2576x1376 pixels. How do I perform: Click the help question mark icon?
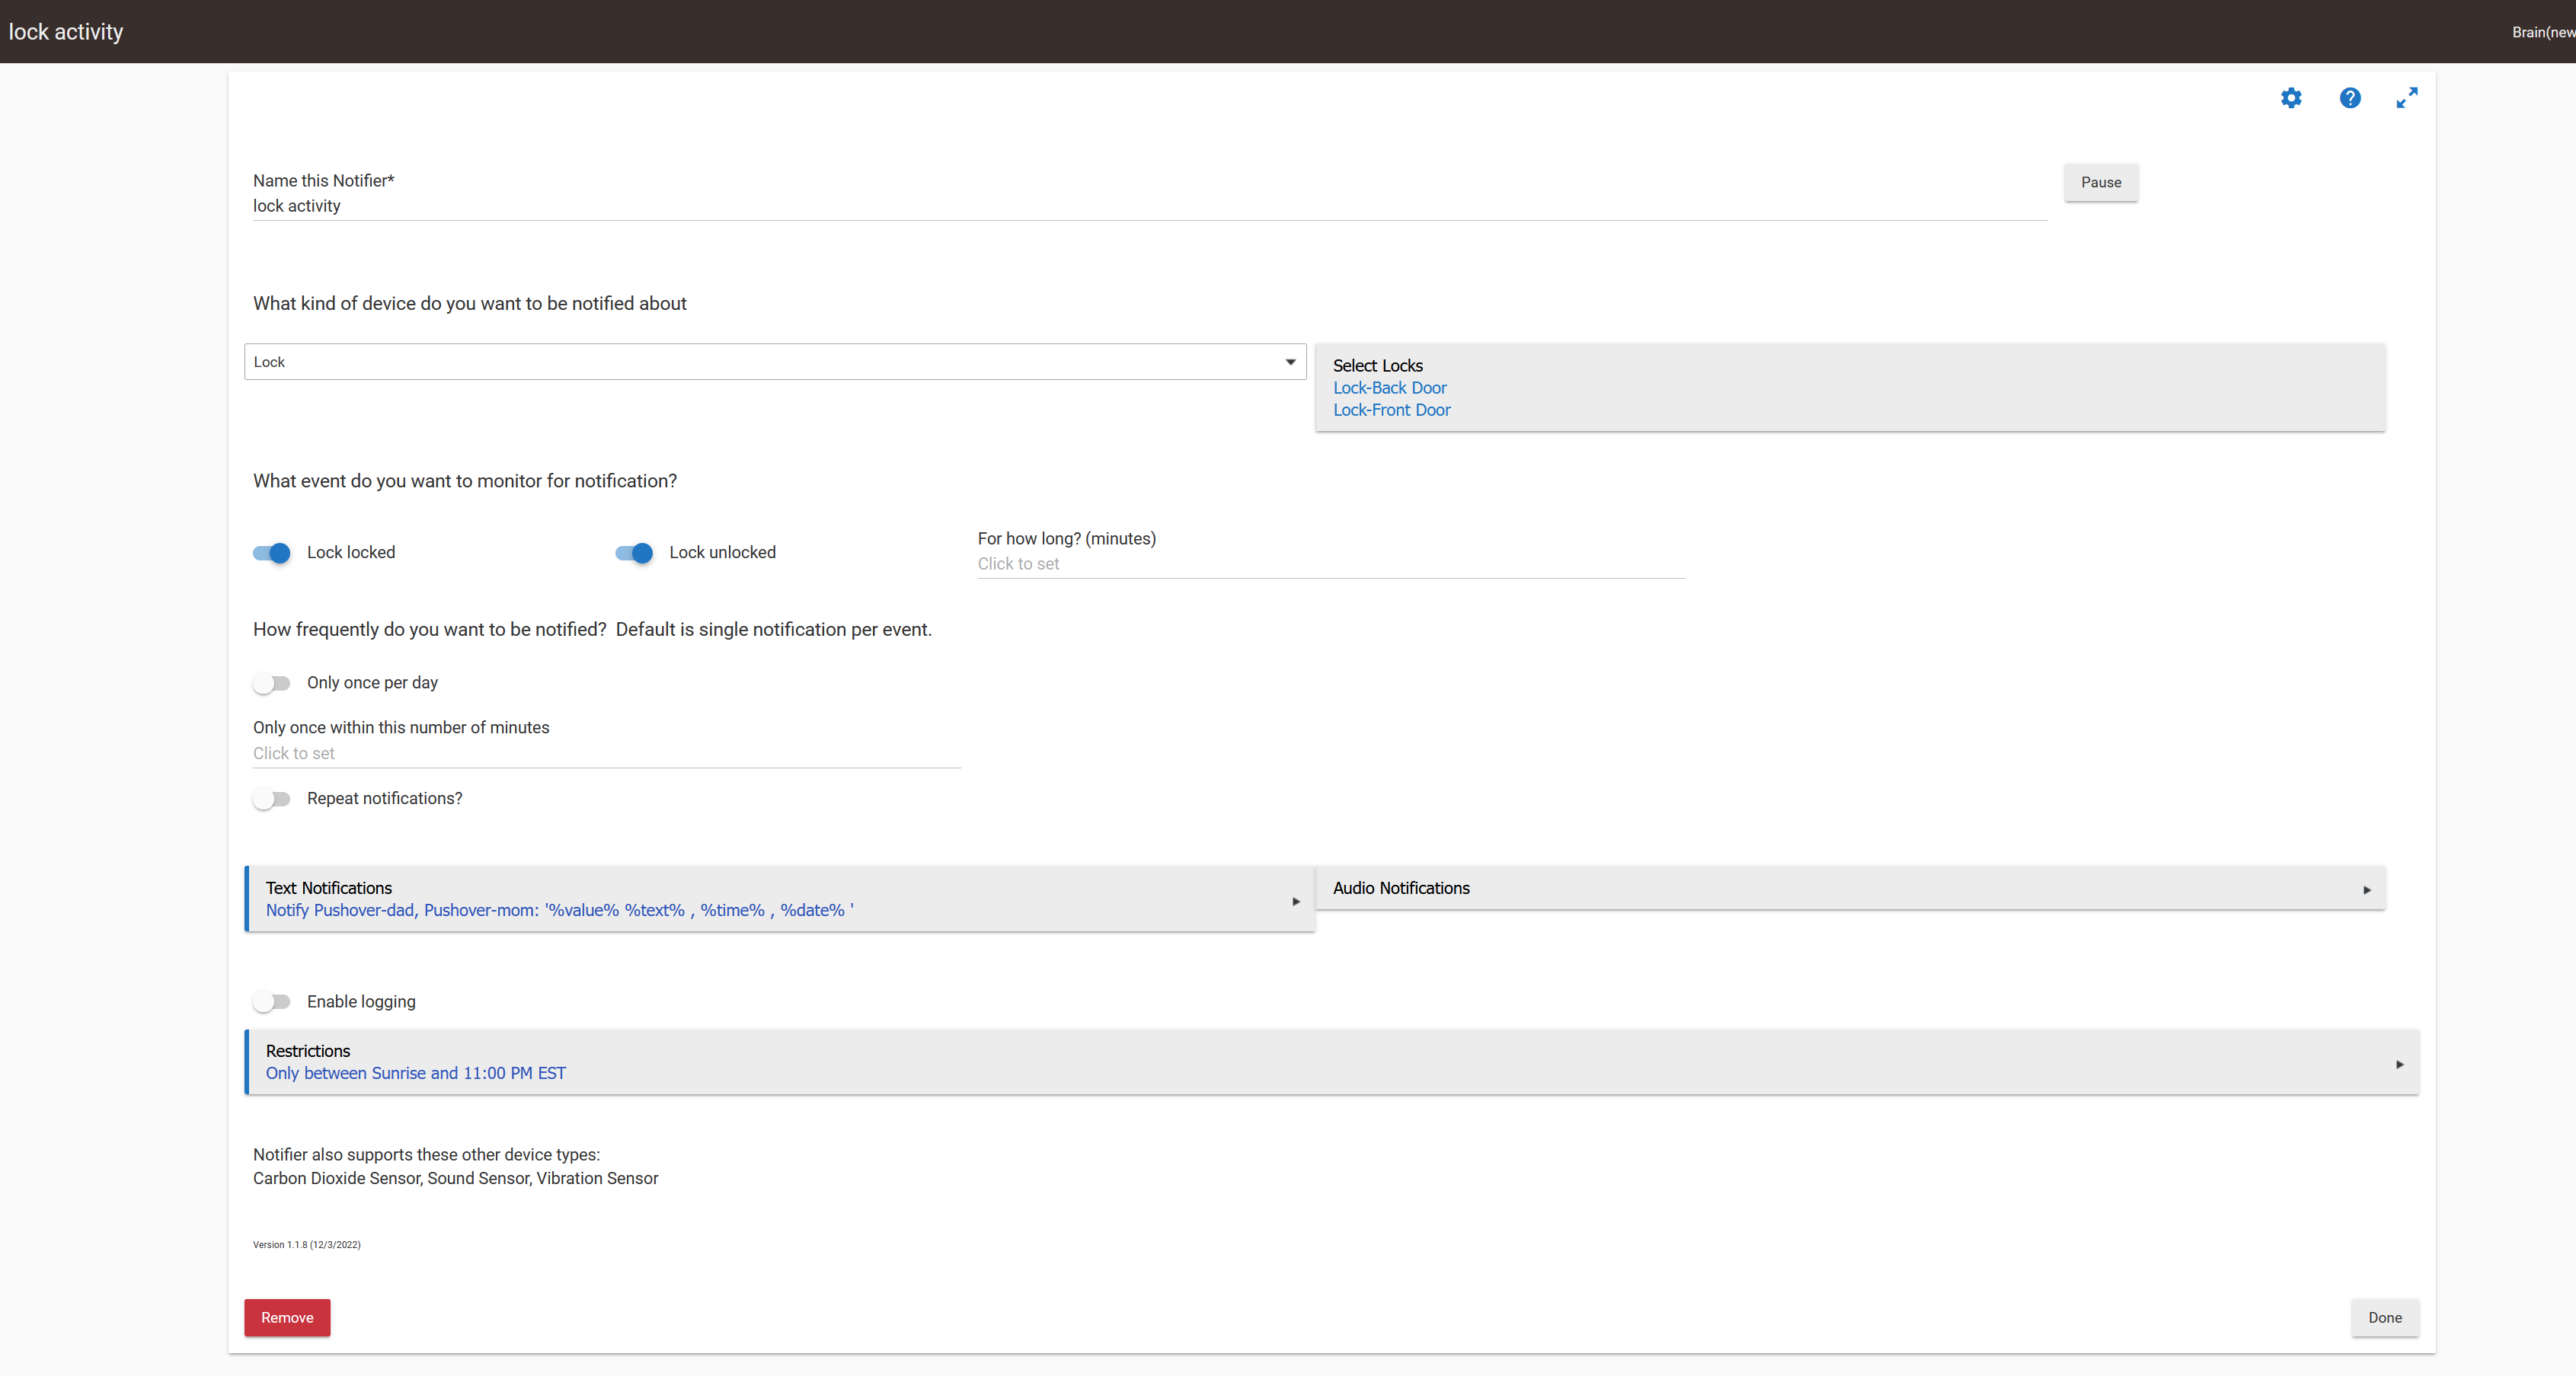coord(2349,98)
